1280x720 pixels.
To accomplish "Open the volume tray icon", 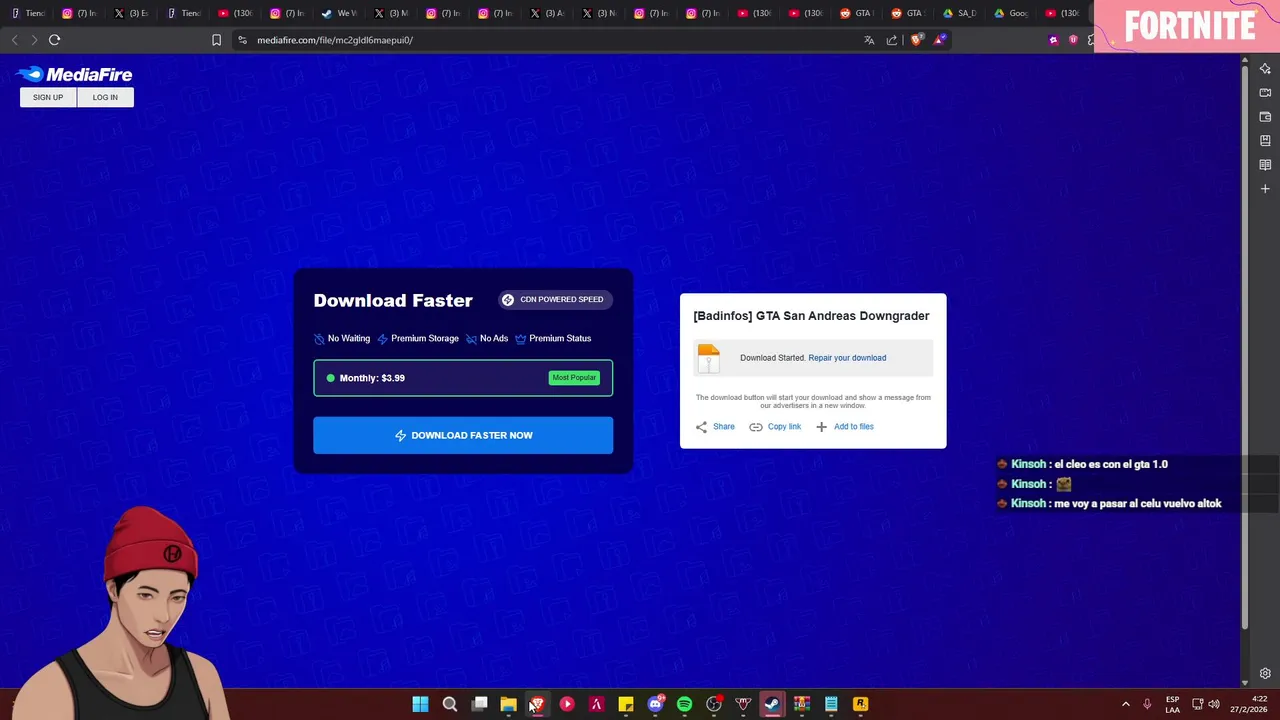I will point(1215,704).
